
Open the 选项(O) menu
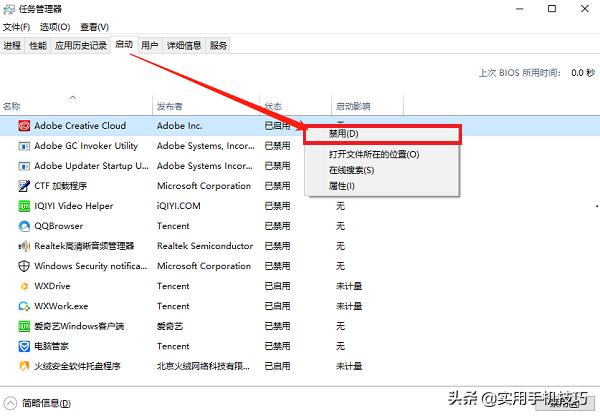point(55,27)
